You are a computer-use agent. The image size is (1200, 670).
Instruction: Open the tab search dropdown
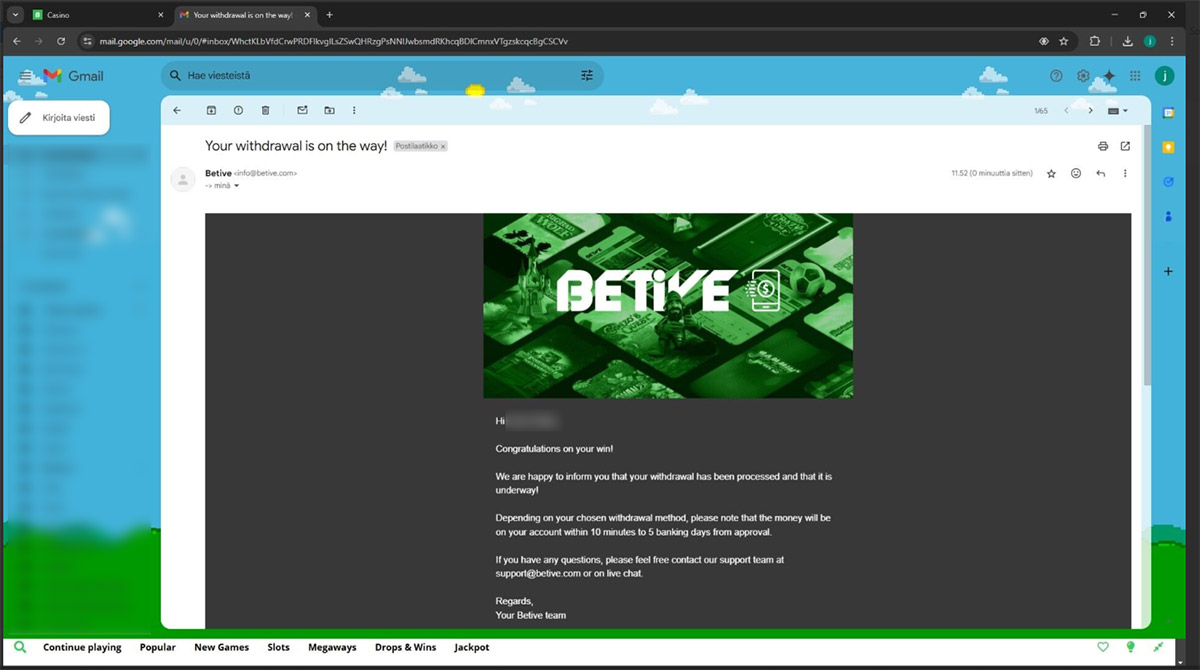pos(14,15)
